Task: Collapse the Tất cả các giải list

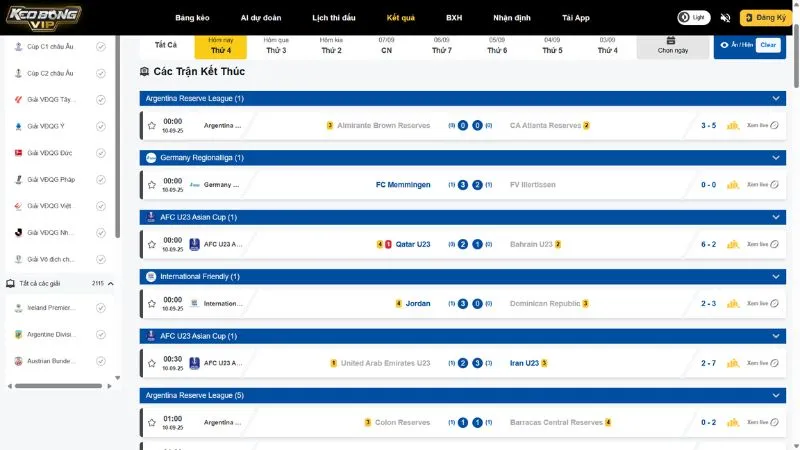Action: tap(111, 284)
